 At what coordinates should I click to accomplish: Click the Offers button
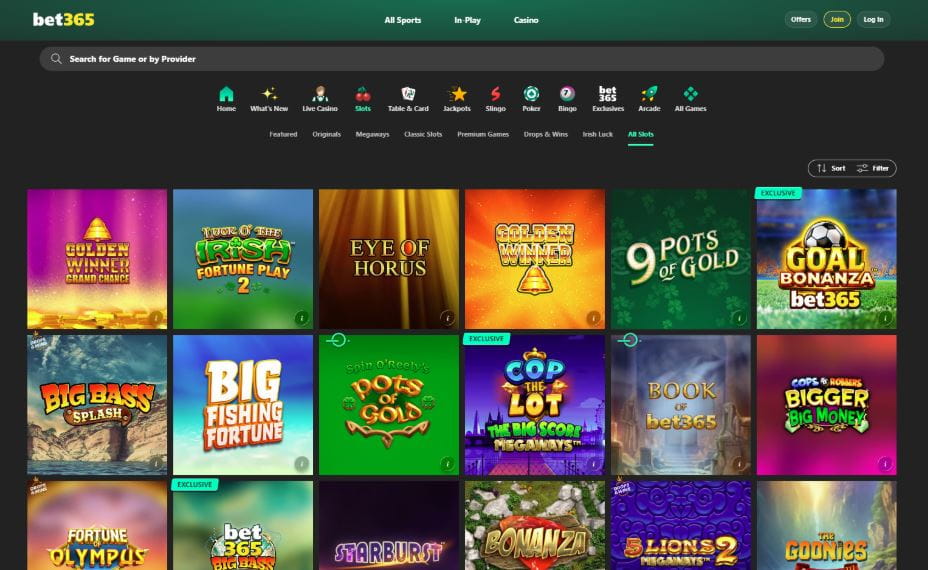801,20
